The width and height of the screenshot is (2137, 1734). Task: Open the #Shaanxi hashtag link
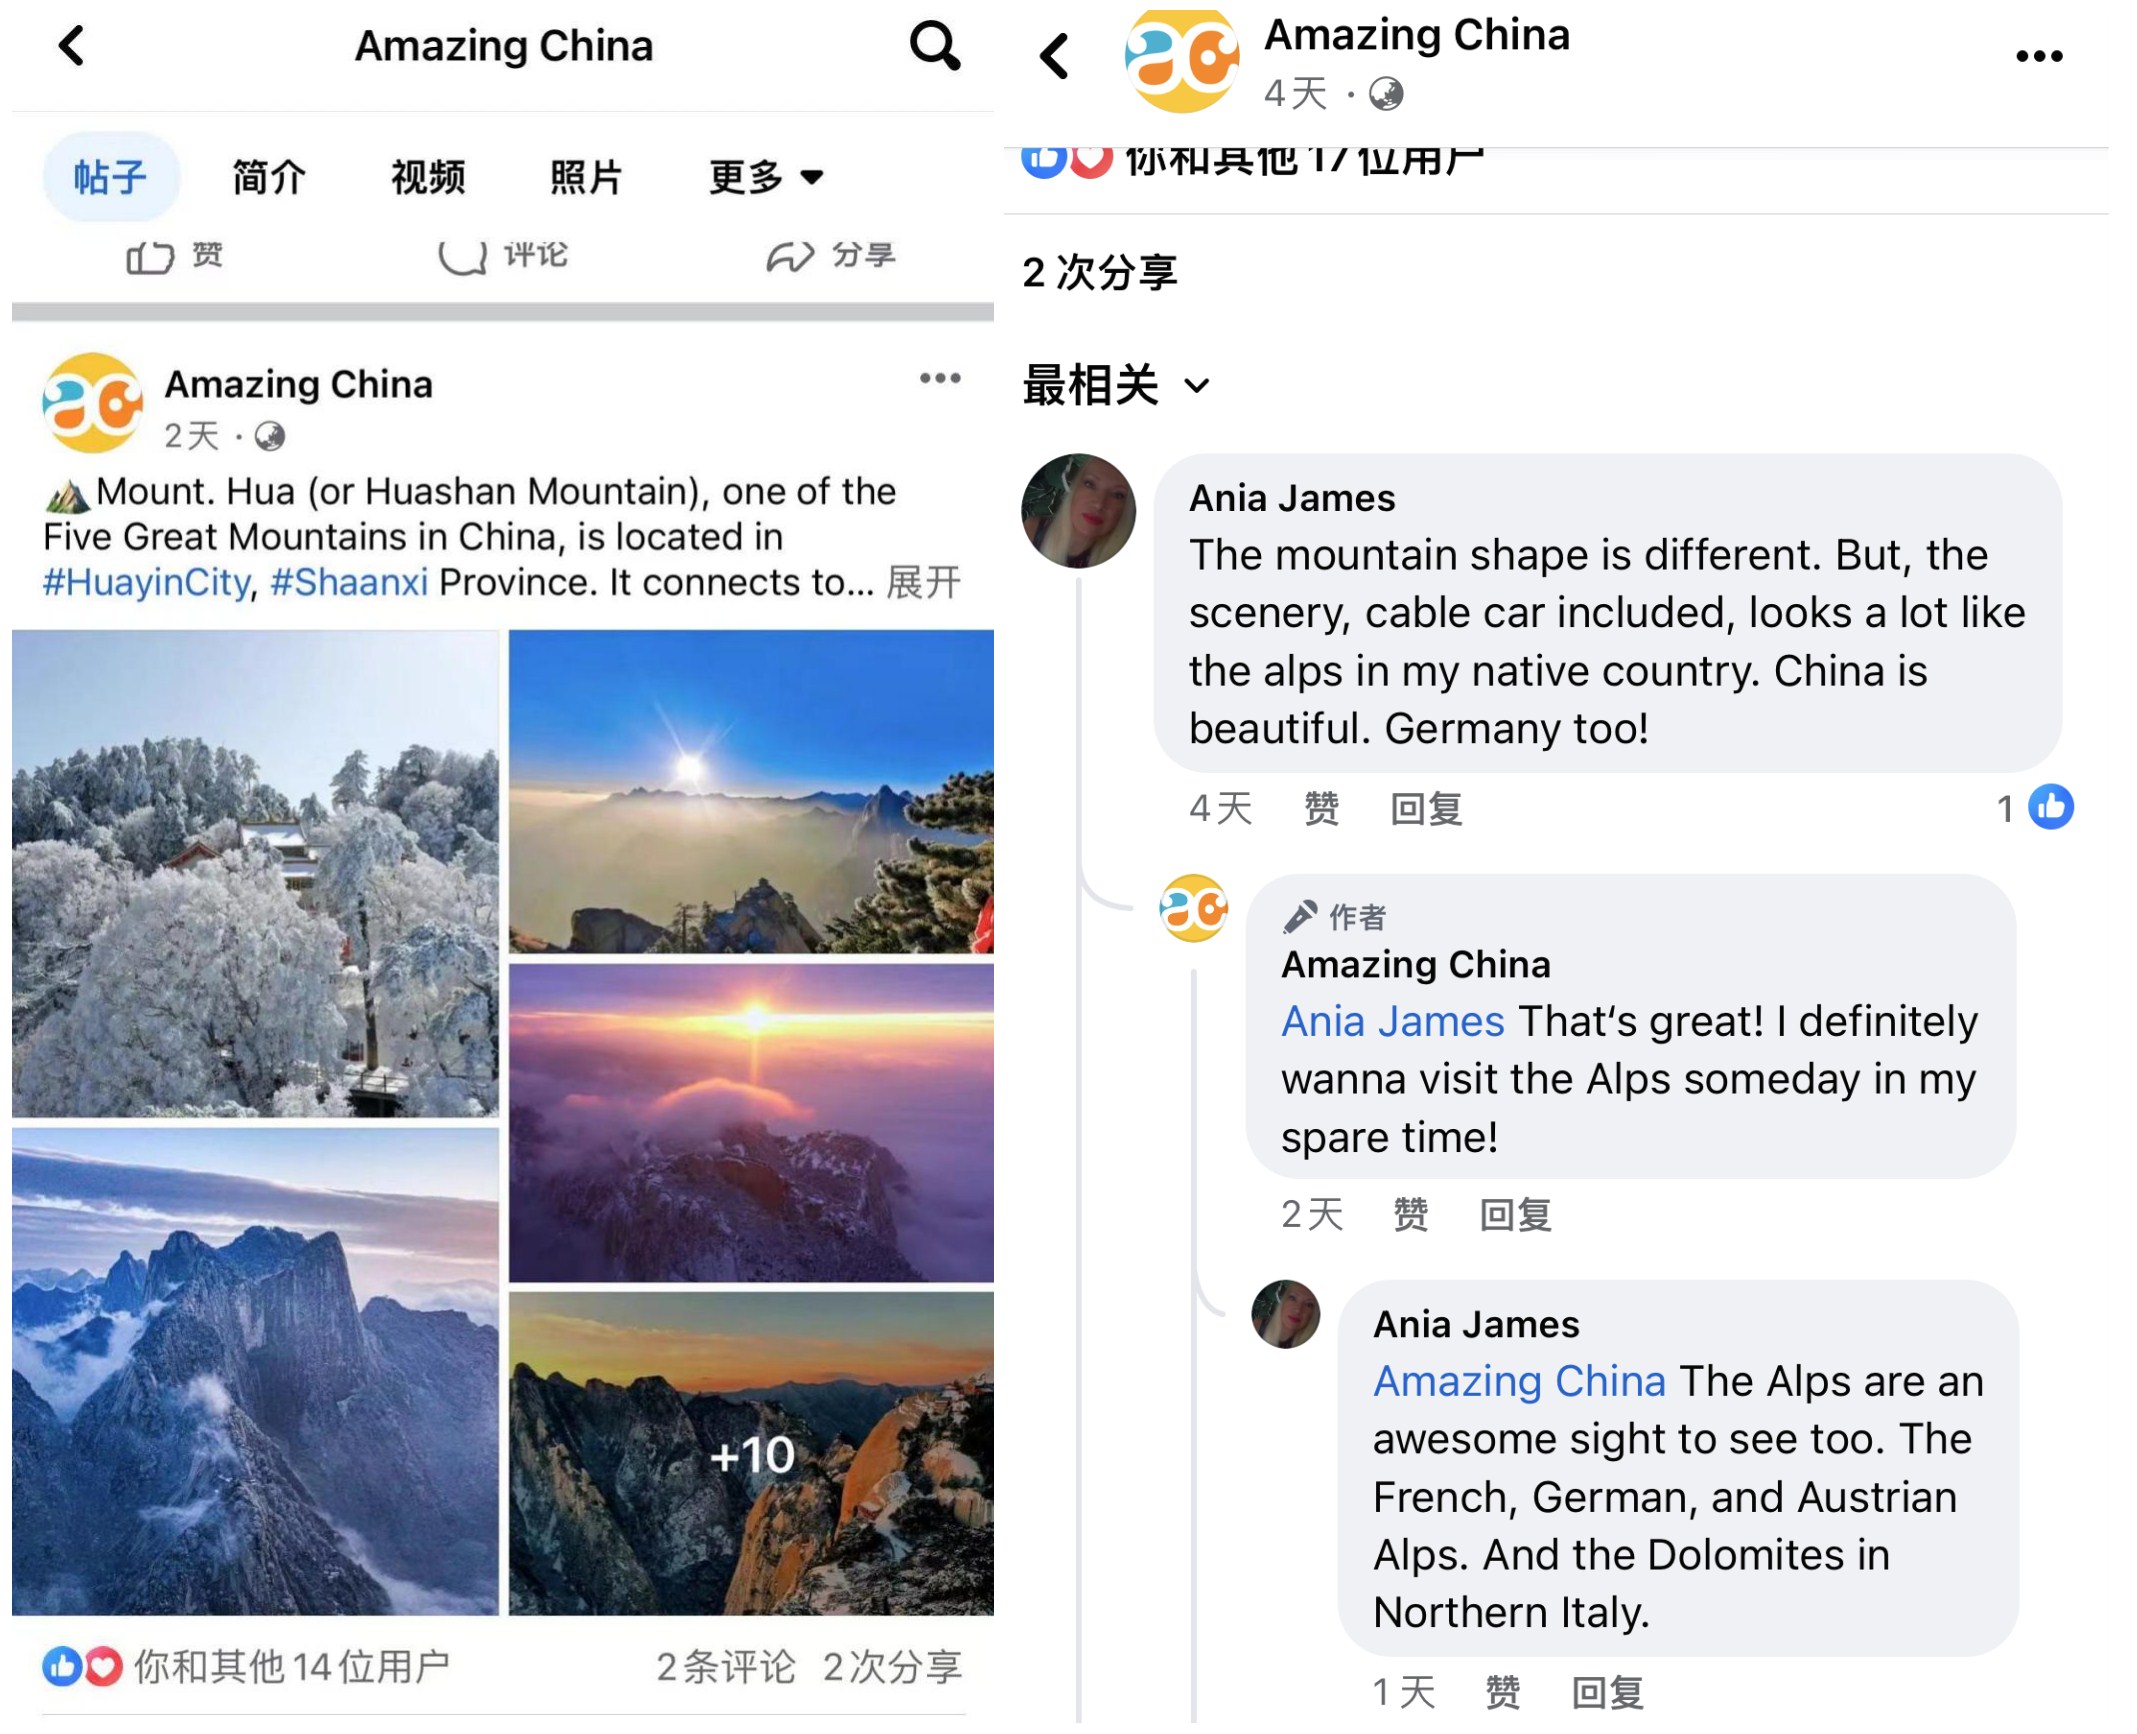[350, 581]
